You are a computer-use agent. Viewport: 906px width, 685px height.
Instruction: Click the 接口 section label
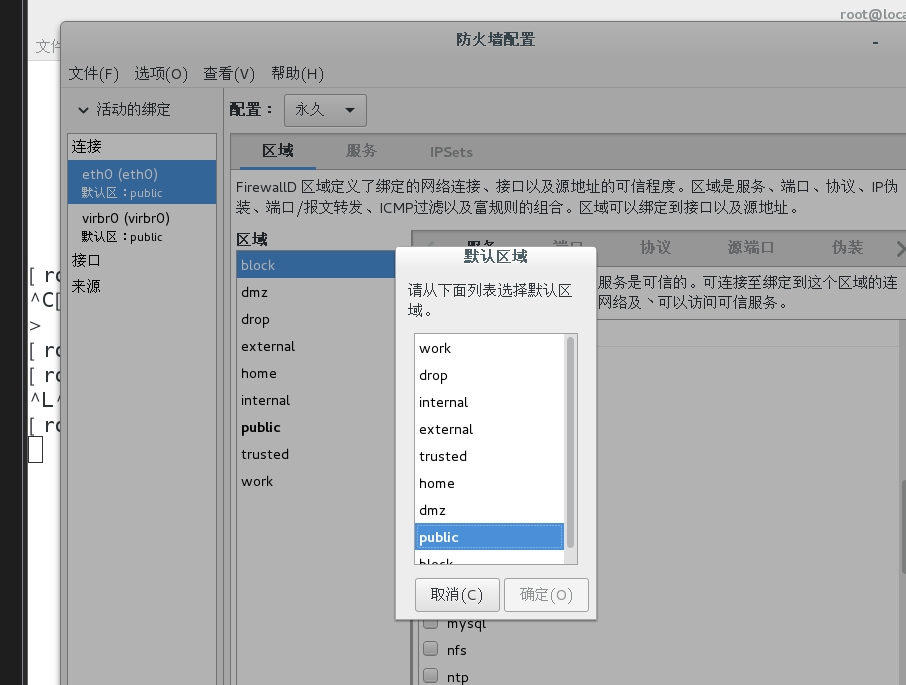click(x=86, y=260)
